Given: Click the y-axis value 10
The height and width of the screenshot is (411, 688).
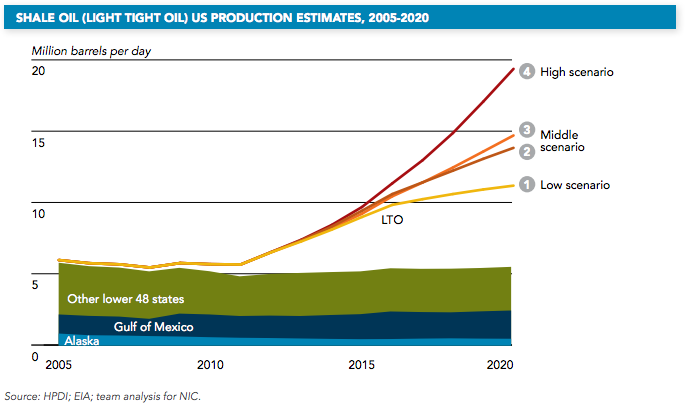Looking at the screenshot, I should [38, 214].
